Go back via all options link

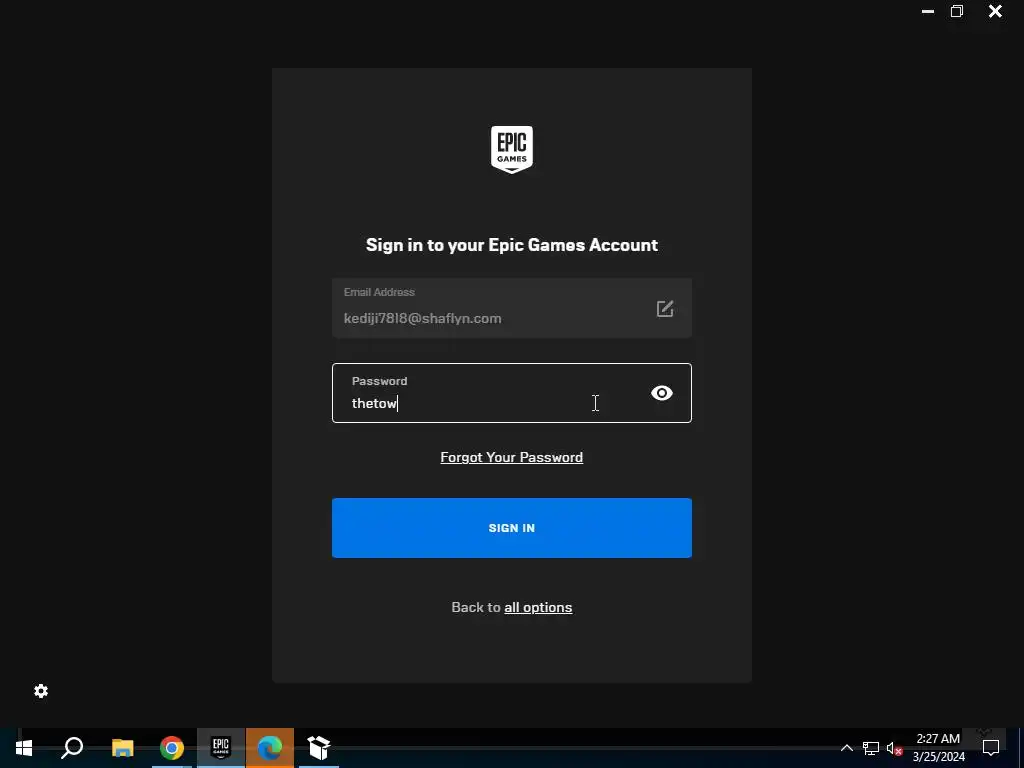(x=538, y=607)
